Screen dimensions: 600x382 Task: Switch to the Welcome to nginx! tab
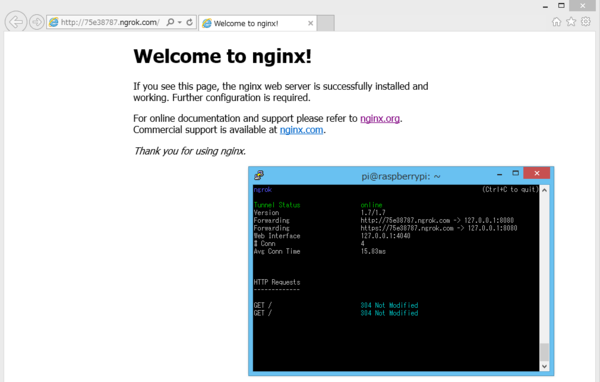(257, 23)
